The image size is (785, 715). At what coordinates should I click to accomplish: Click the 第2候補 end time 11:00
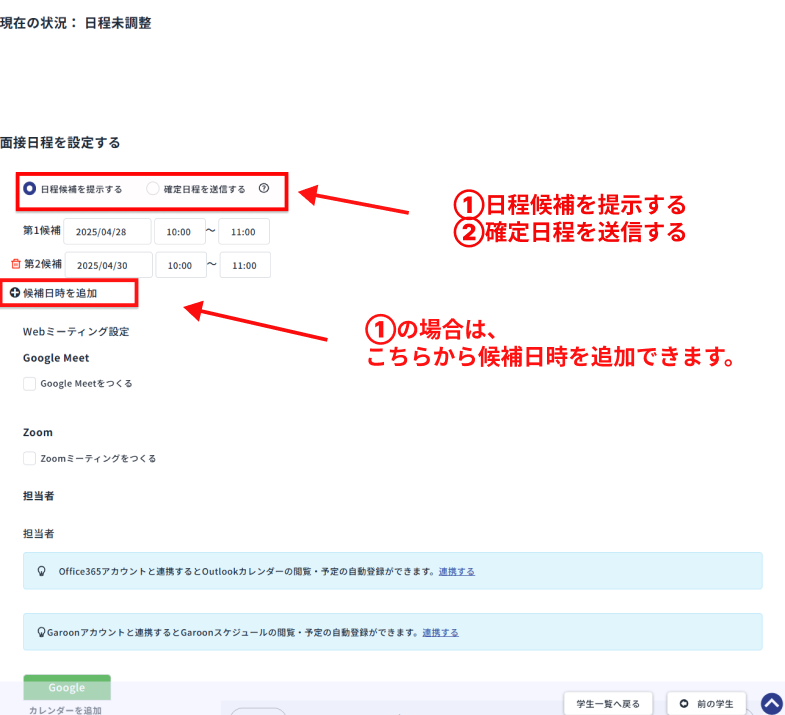point(245,265)
